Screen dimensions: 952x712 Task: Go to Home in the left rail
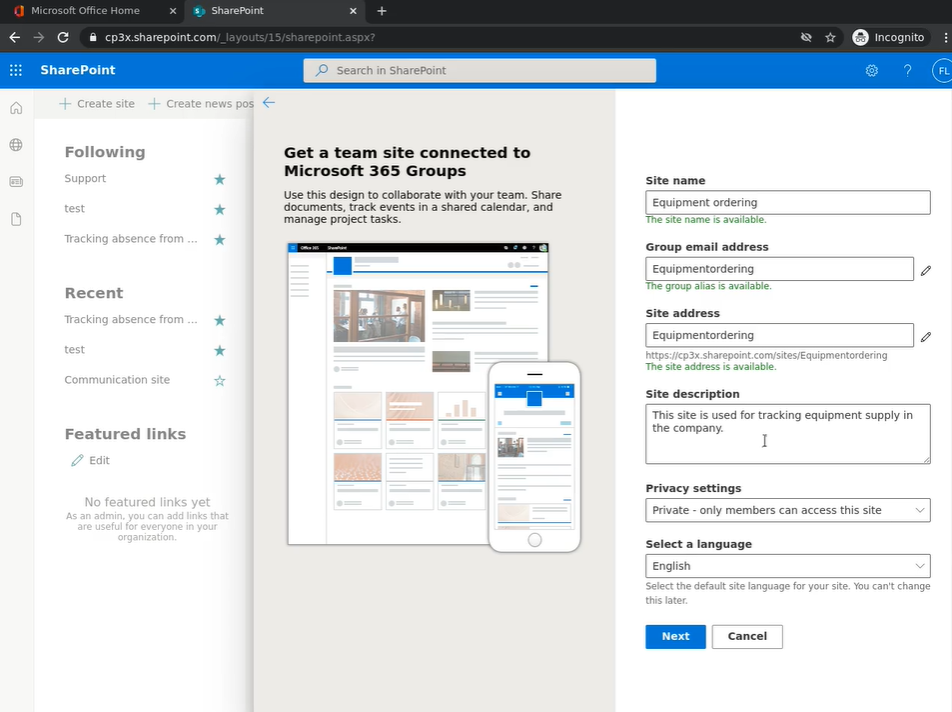pos(16,108)
